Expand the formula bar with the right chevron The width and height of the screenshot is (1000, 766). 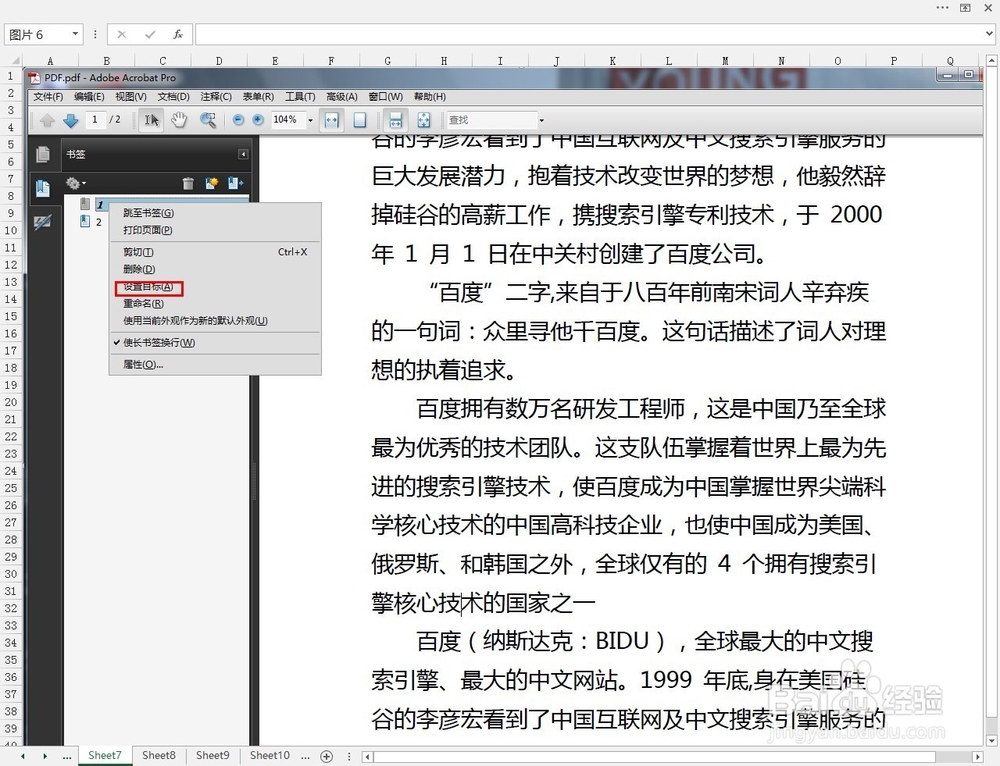tap(989, 34)
